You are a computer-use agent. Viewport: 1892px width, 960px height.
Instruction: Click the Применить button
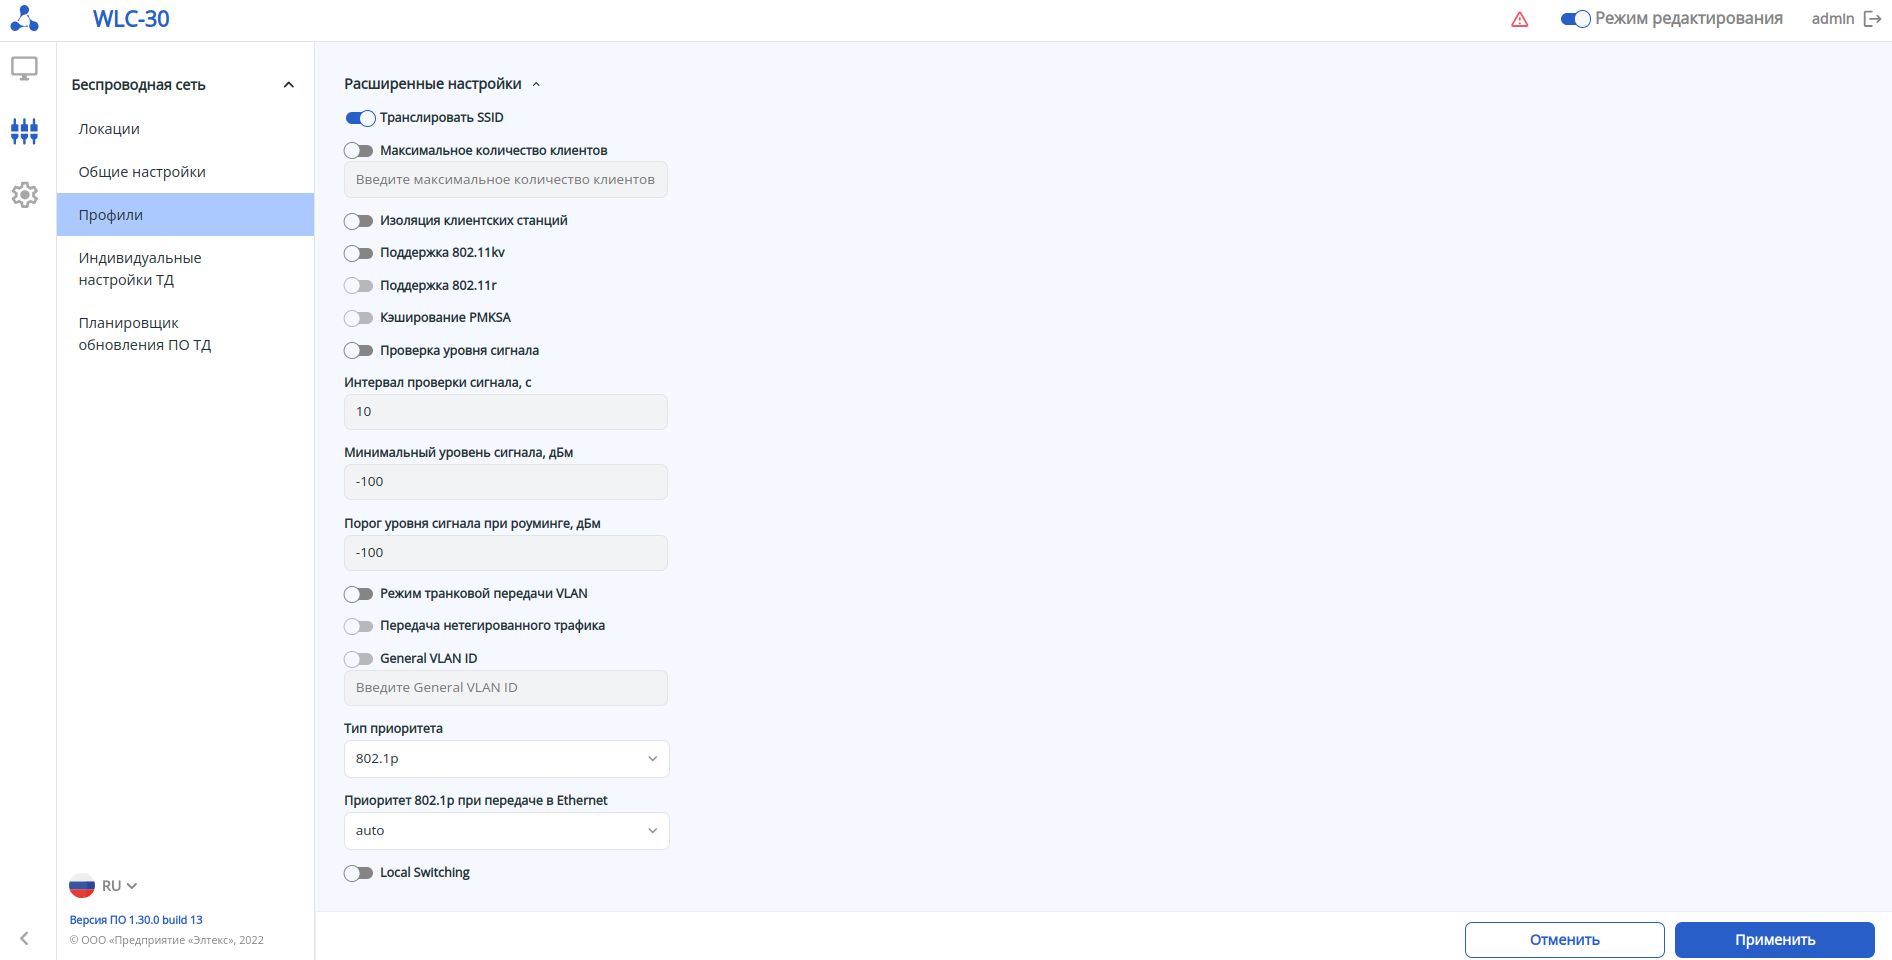pos(1774,940)
